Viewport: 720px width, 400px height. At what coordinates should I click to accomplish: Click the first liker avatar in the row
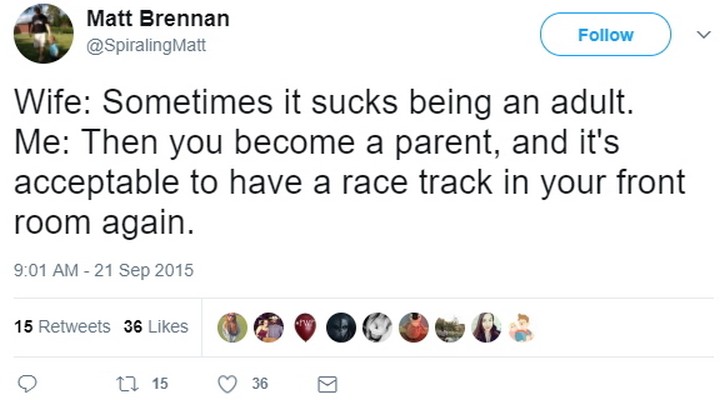tap(232, 327)
